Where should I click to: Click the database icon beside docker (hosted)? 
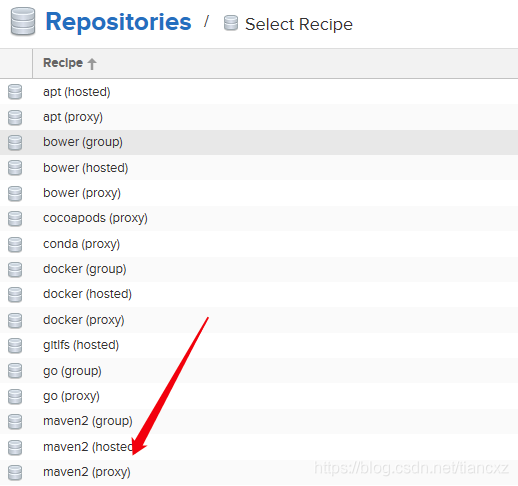coord(15,294)
